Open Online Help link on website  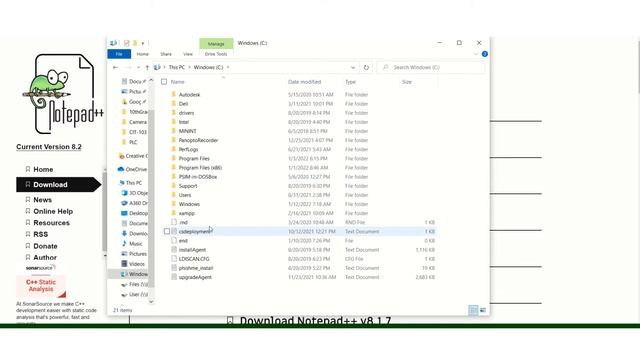pos(53,211)
